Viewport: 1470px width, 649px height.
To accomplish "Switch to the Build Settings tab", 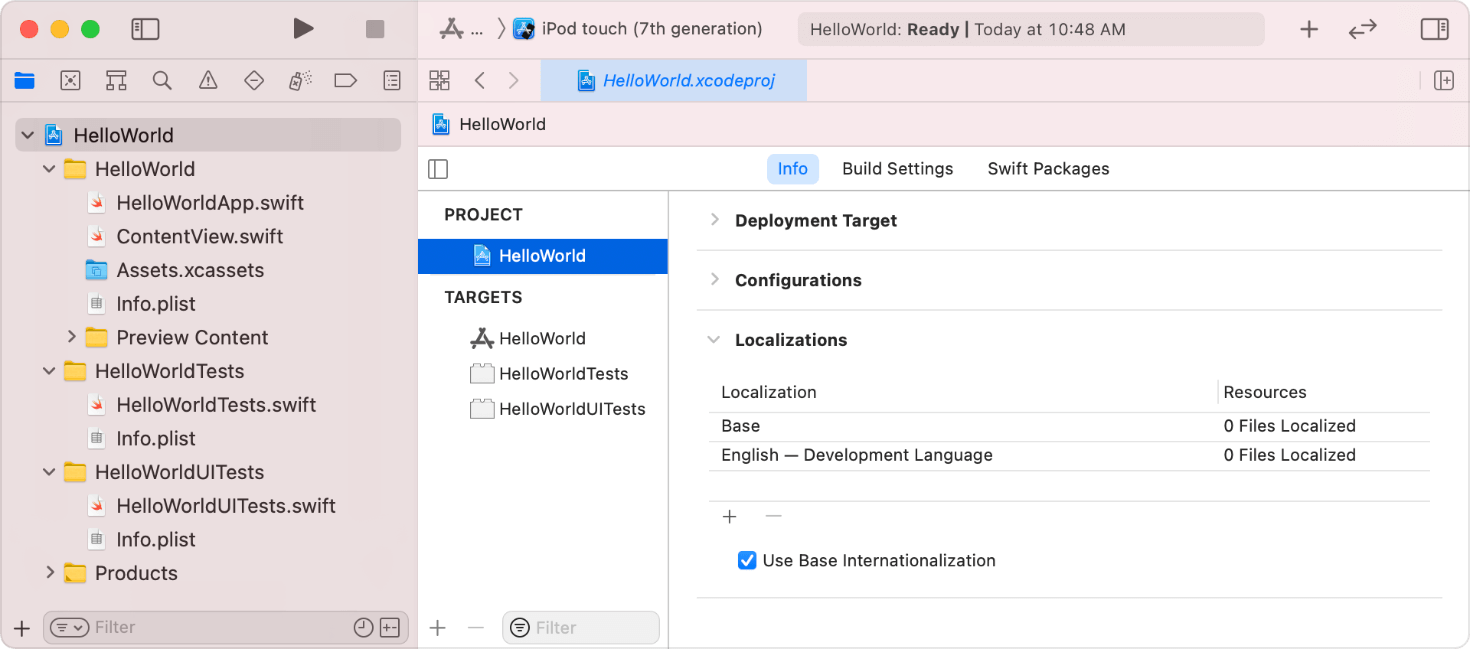I will (897, 169).
